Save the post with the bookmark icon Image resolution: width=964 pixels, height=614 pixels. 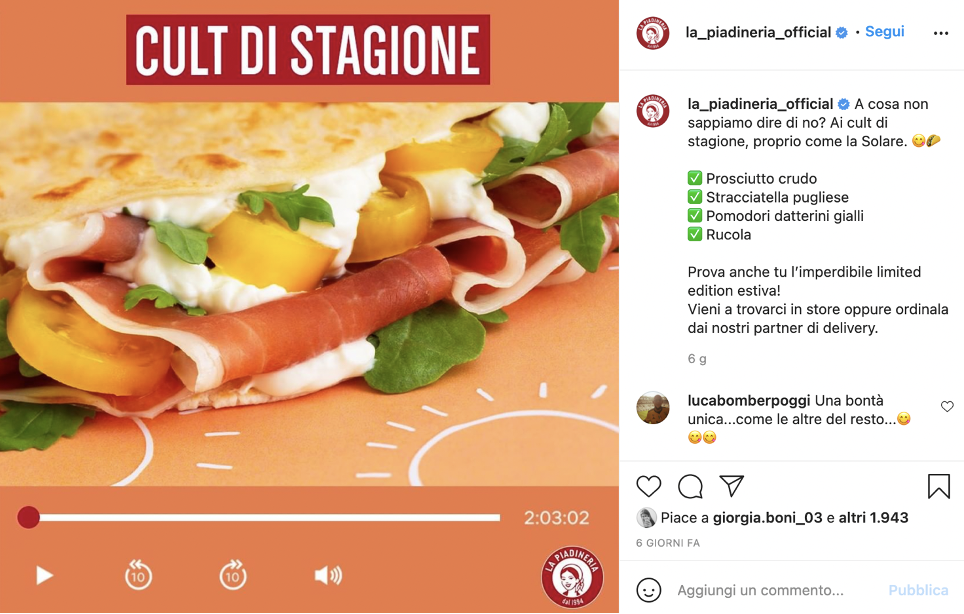(939, 486)
